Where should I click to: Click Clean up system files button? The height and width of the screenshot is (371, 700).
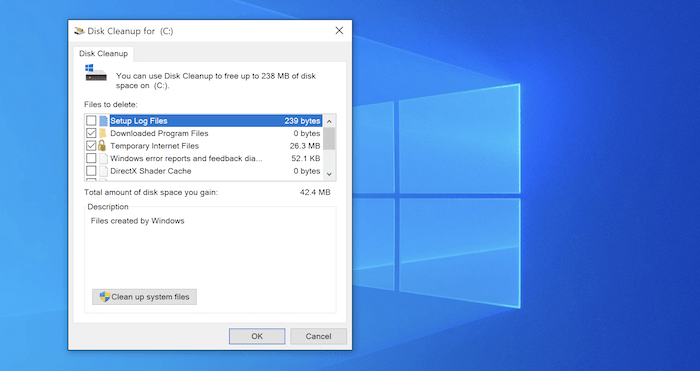tap(144, 297)
